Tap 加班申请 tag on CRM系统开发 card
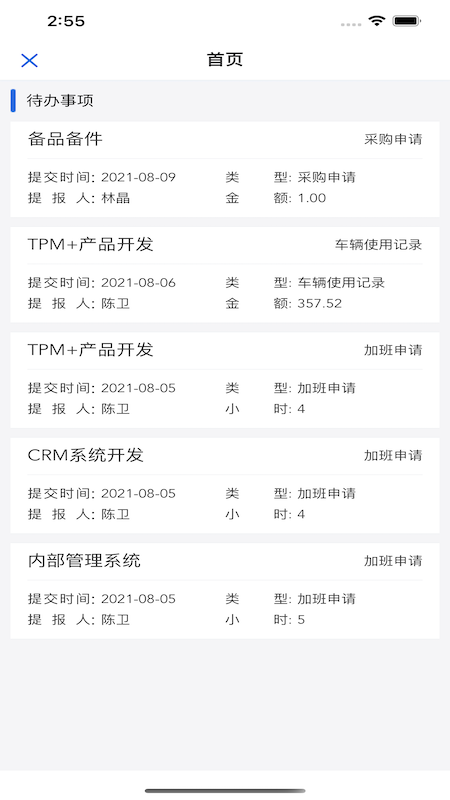 pos(393,455)
